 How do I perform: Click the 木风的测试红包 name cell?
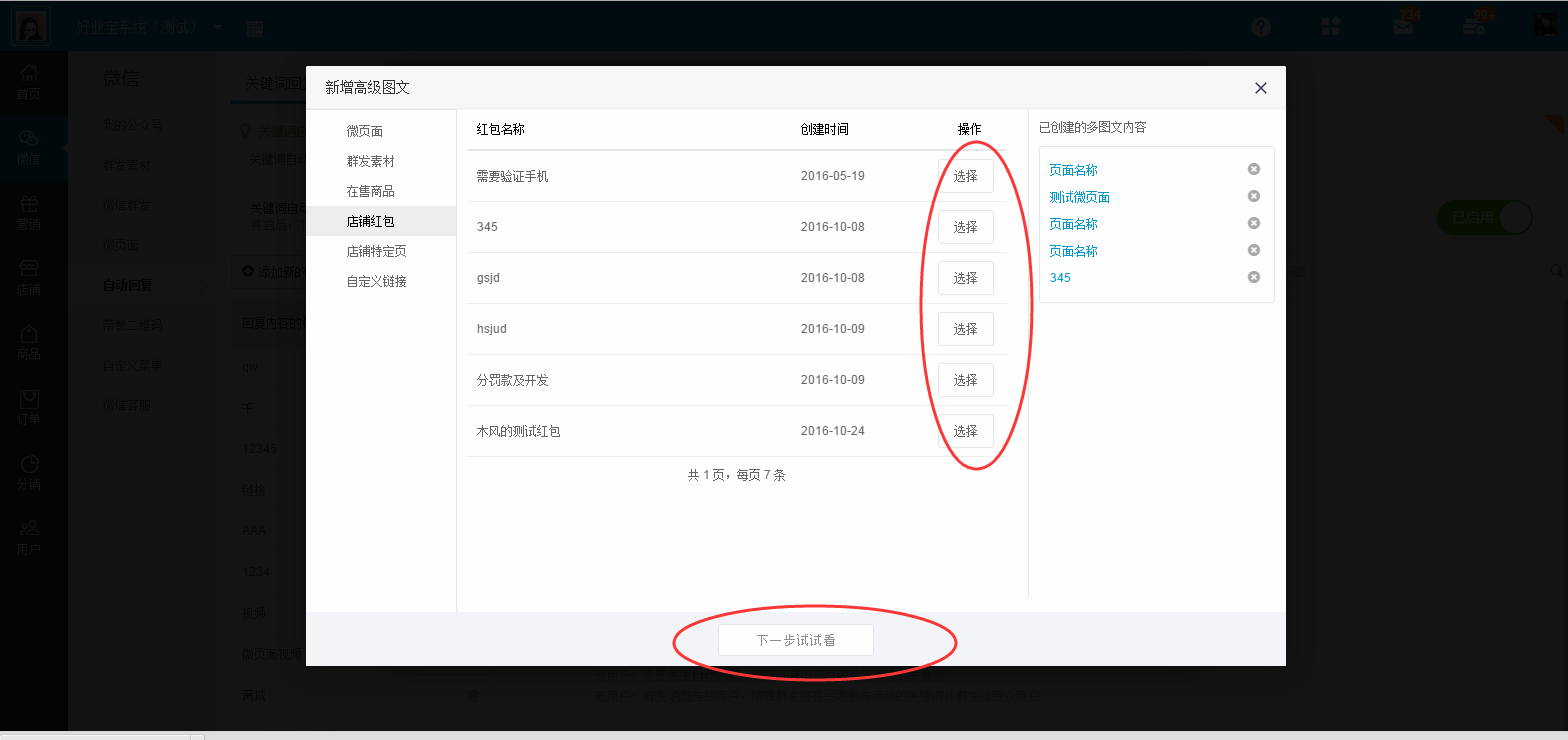click(x=519, y=431)
